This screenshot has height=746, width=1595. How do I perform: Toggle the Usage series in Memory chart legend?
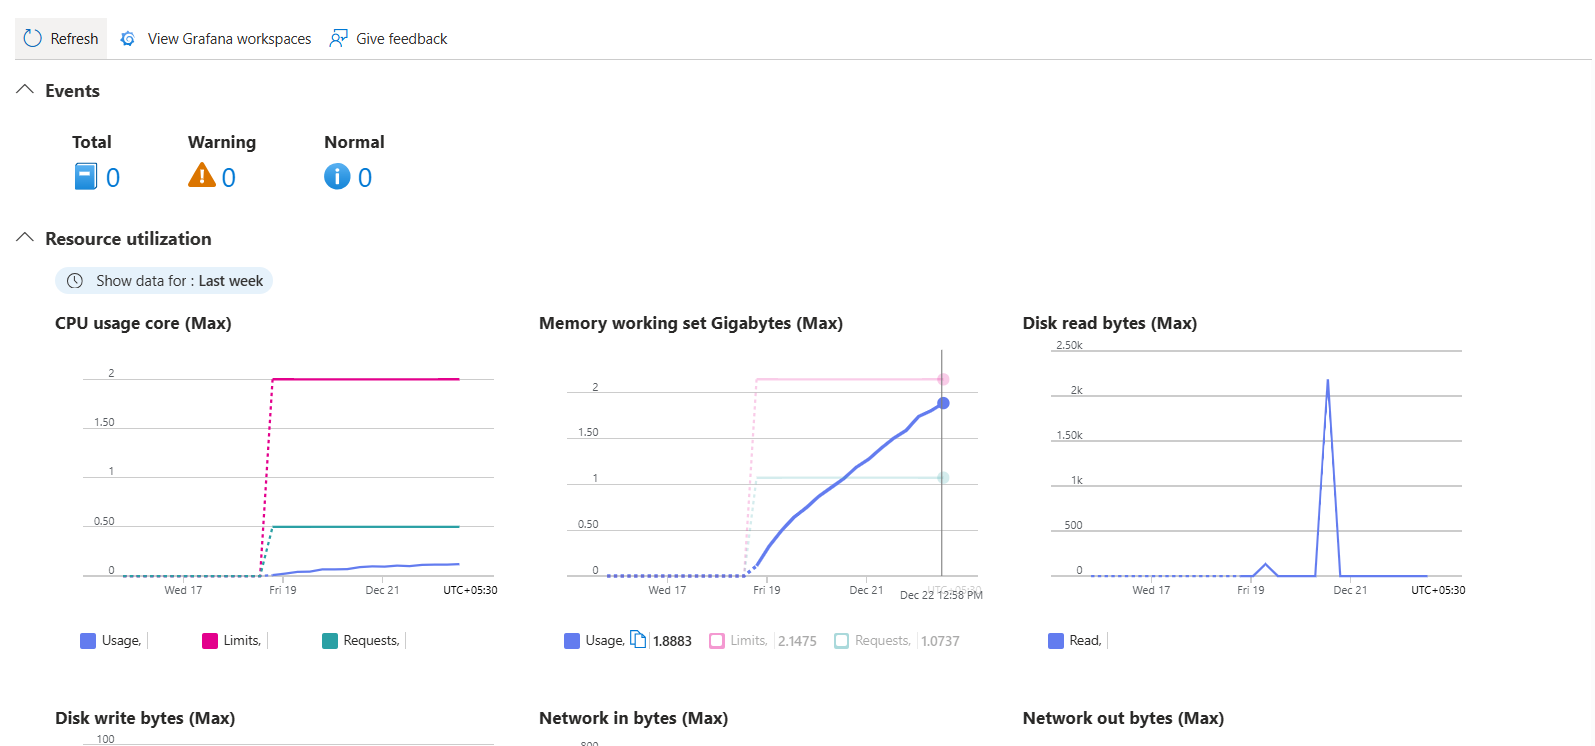[x=595, y=641]
